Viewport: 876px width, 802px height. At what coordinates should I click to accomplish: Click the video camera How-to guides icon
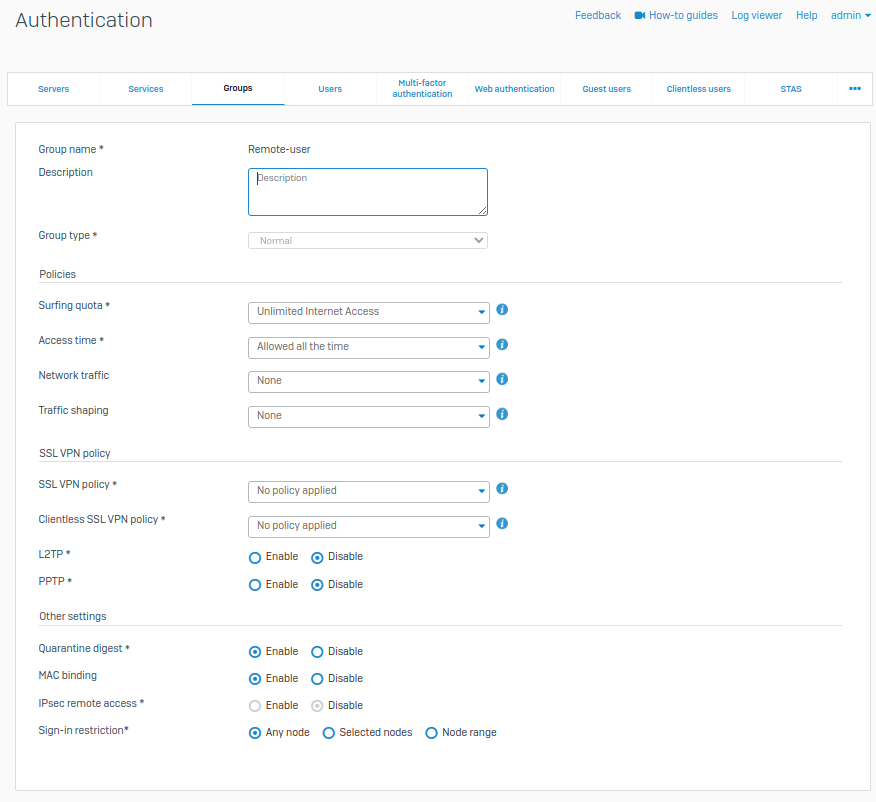coord(640,16)
